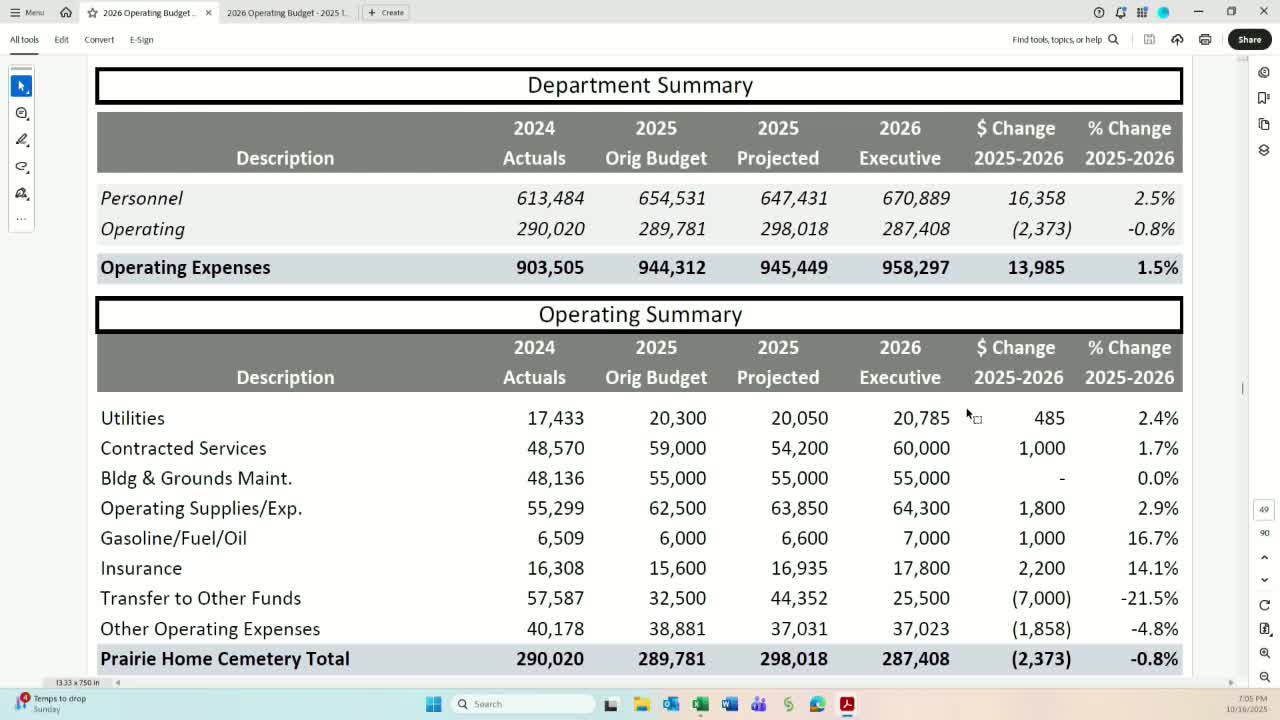The image size is (1280, 720).
Task: Open the layers panel icon
Action: 1264,150
